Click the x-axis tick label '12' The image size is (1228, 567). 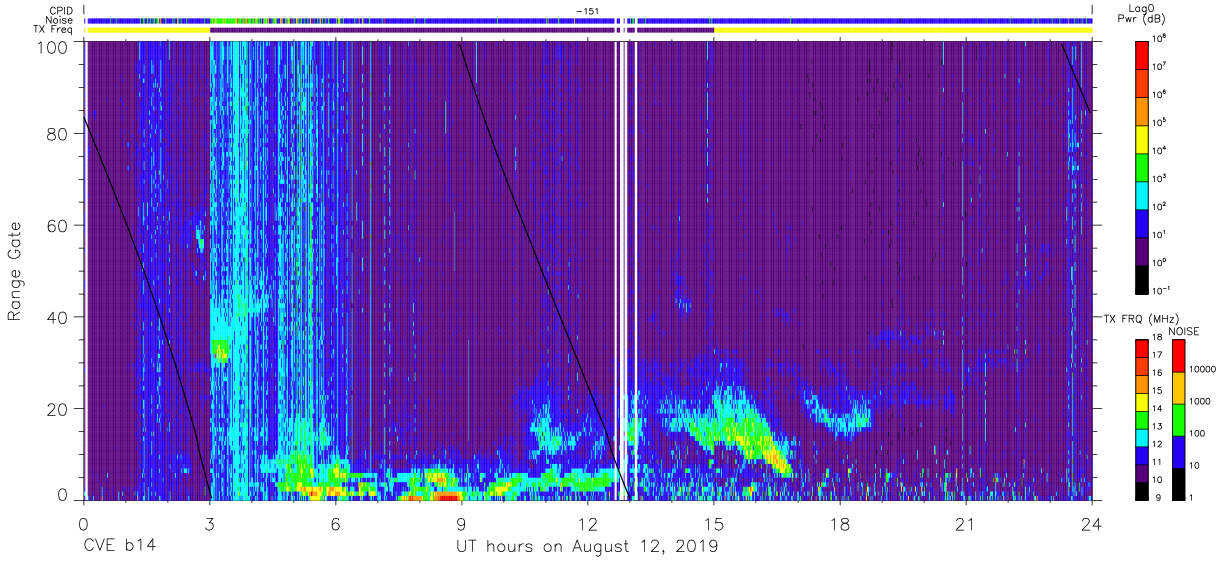tap(587, 524)
